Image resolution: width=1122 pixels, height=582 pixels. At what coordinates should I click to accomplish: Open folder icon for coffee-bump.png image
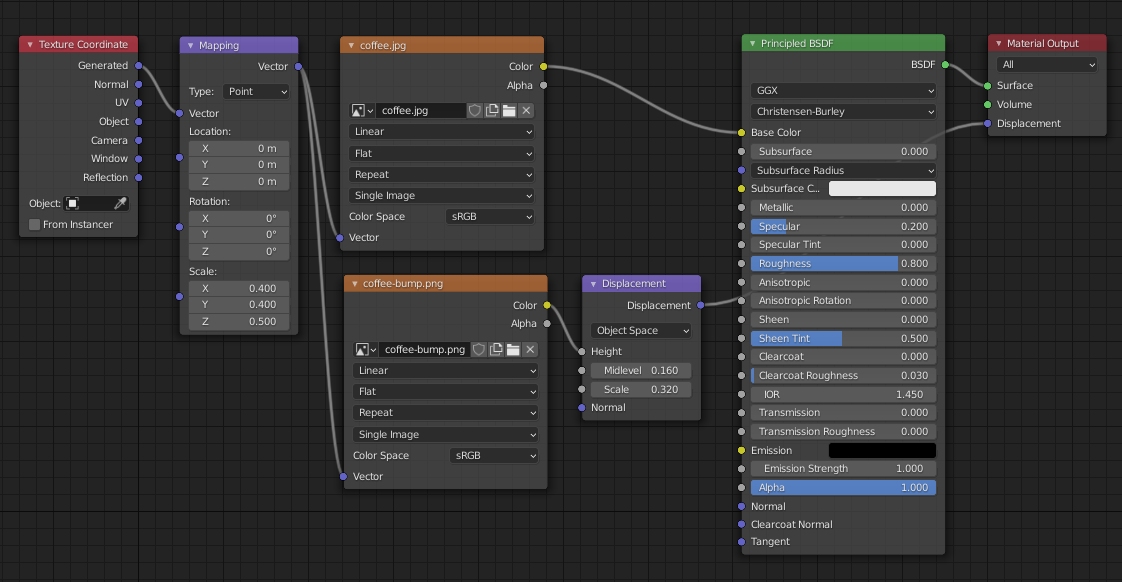(513, 349)
